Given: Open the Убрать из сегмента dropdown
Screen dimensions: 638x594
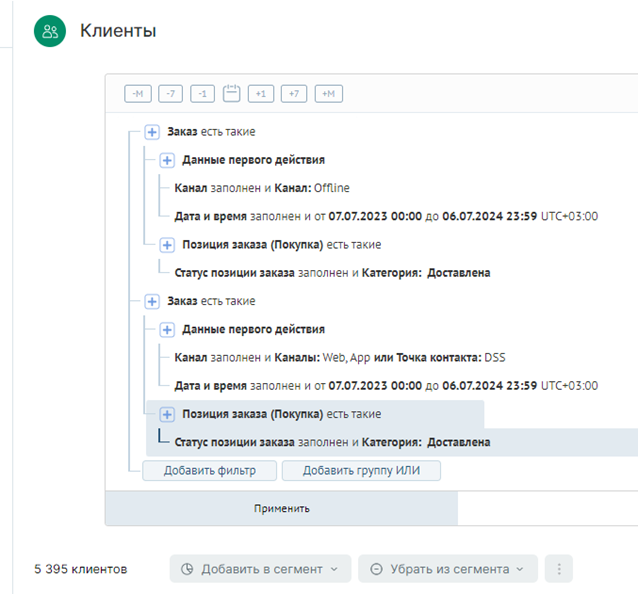Looking at the screenshot, I should click(447, 569).
